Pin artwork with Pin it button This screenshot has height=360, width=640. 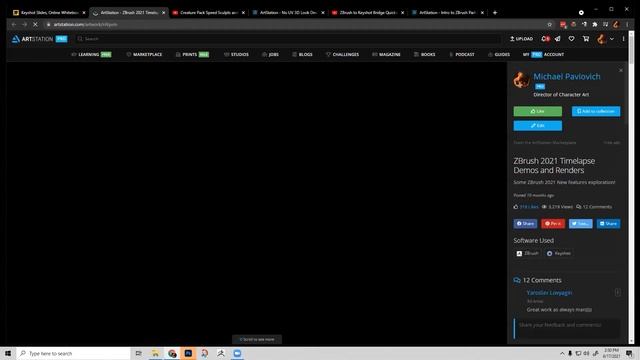553,223
